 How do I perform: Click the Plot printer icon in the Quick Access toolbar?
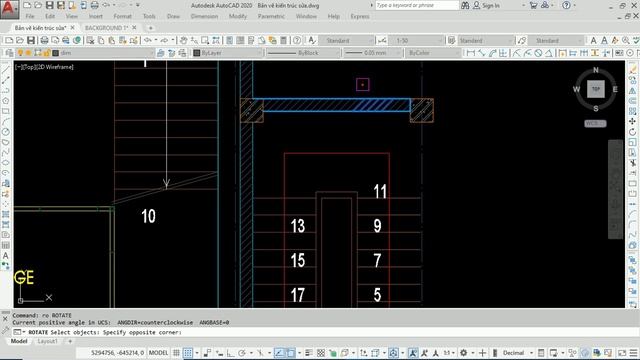pyautogui.click(x=94, y=5)
